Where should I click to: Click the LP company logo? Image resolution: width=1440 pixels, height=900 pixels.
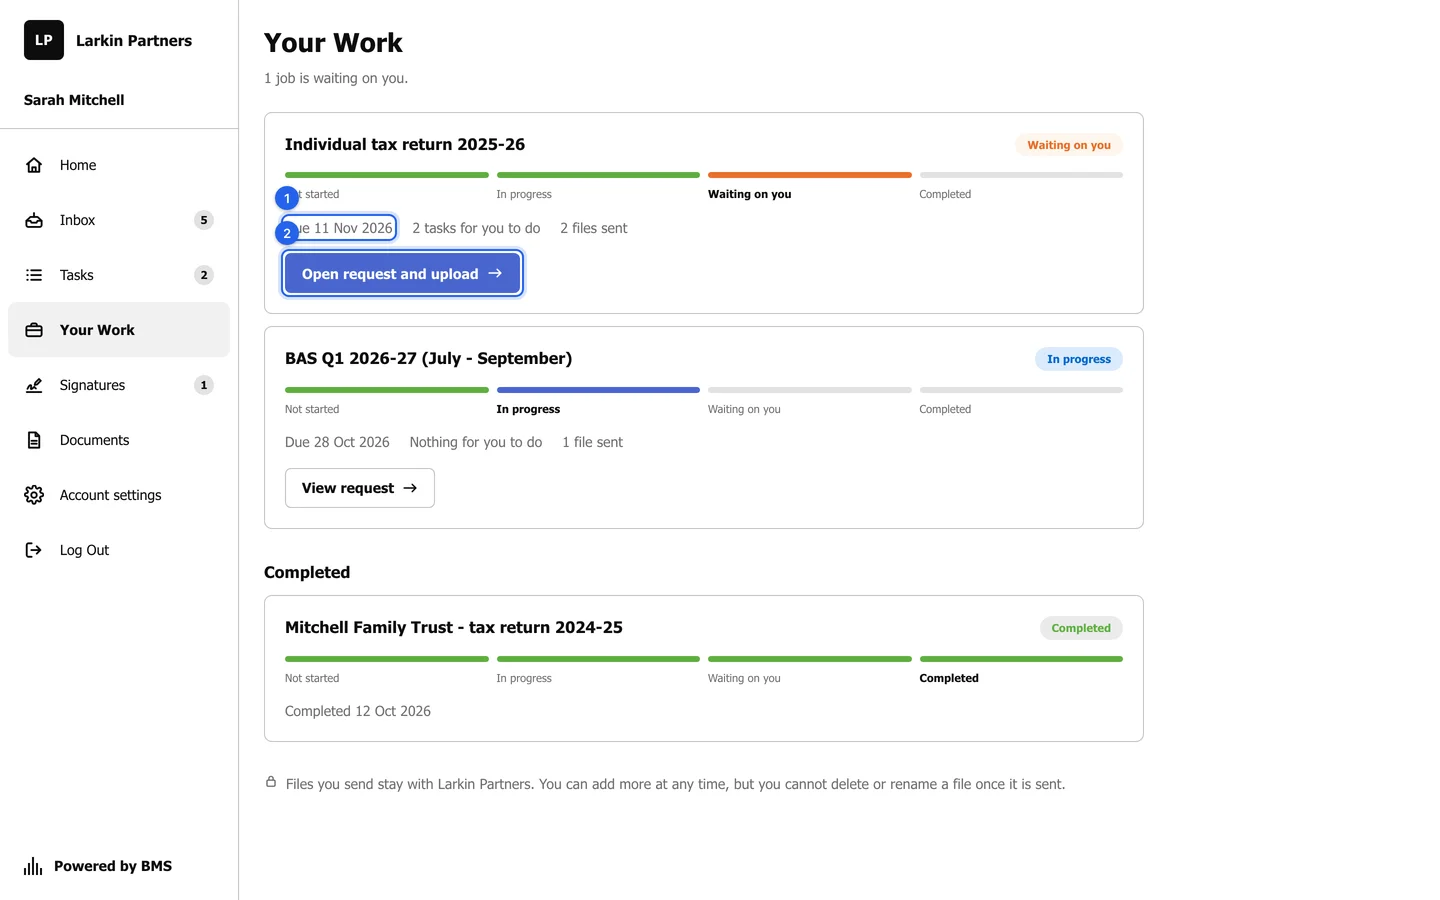click(x=44, y=40)
